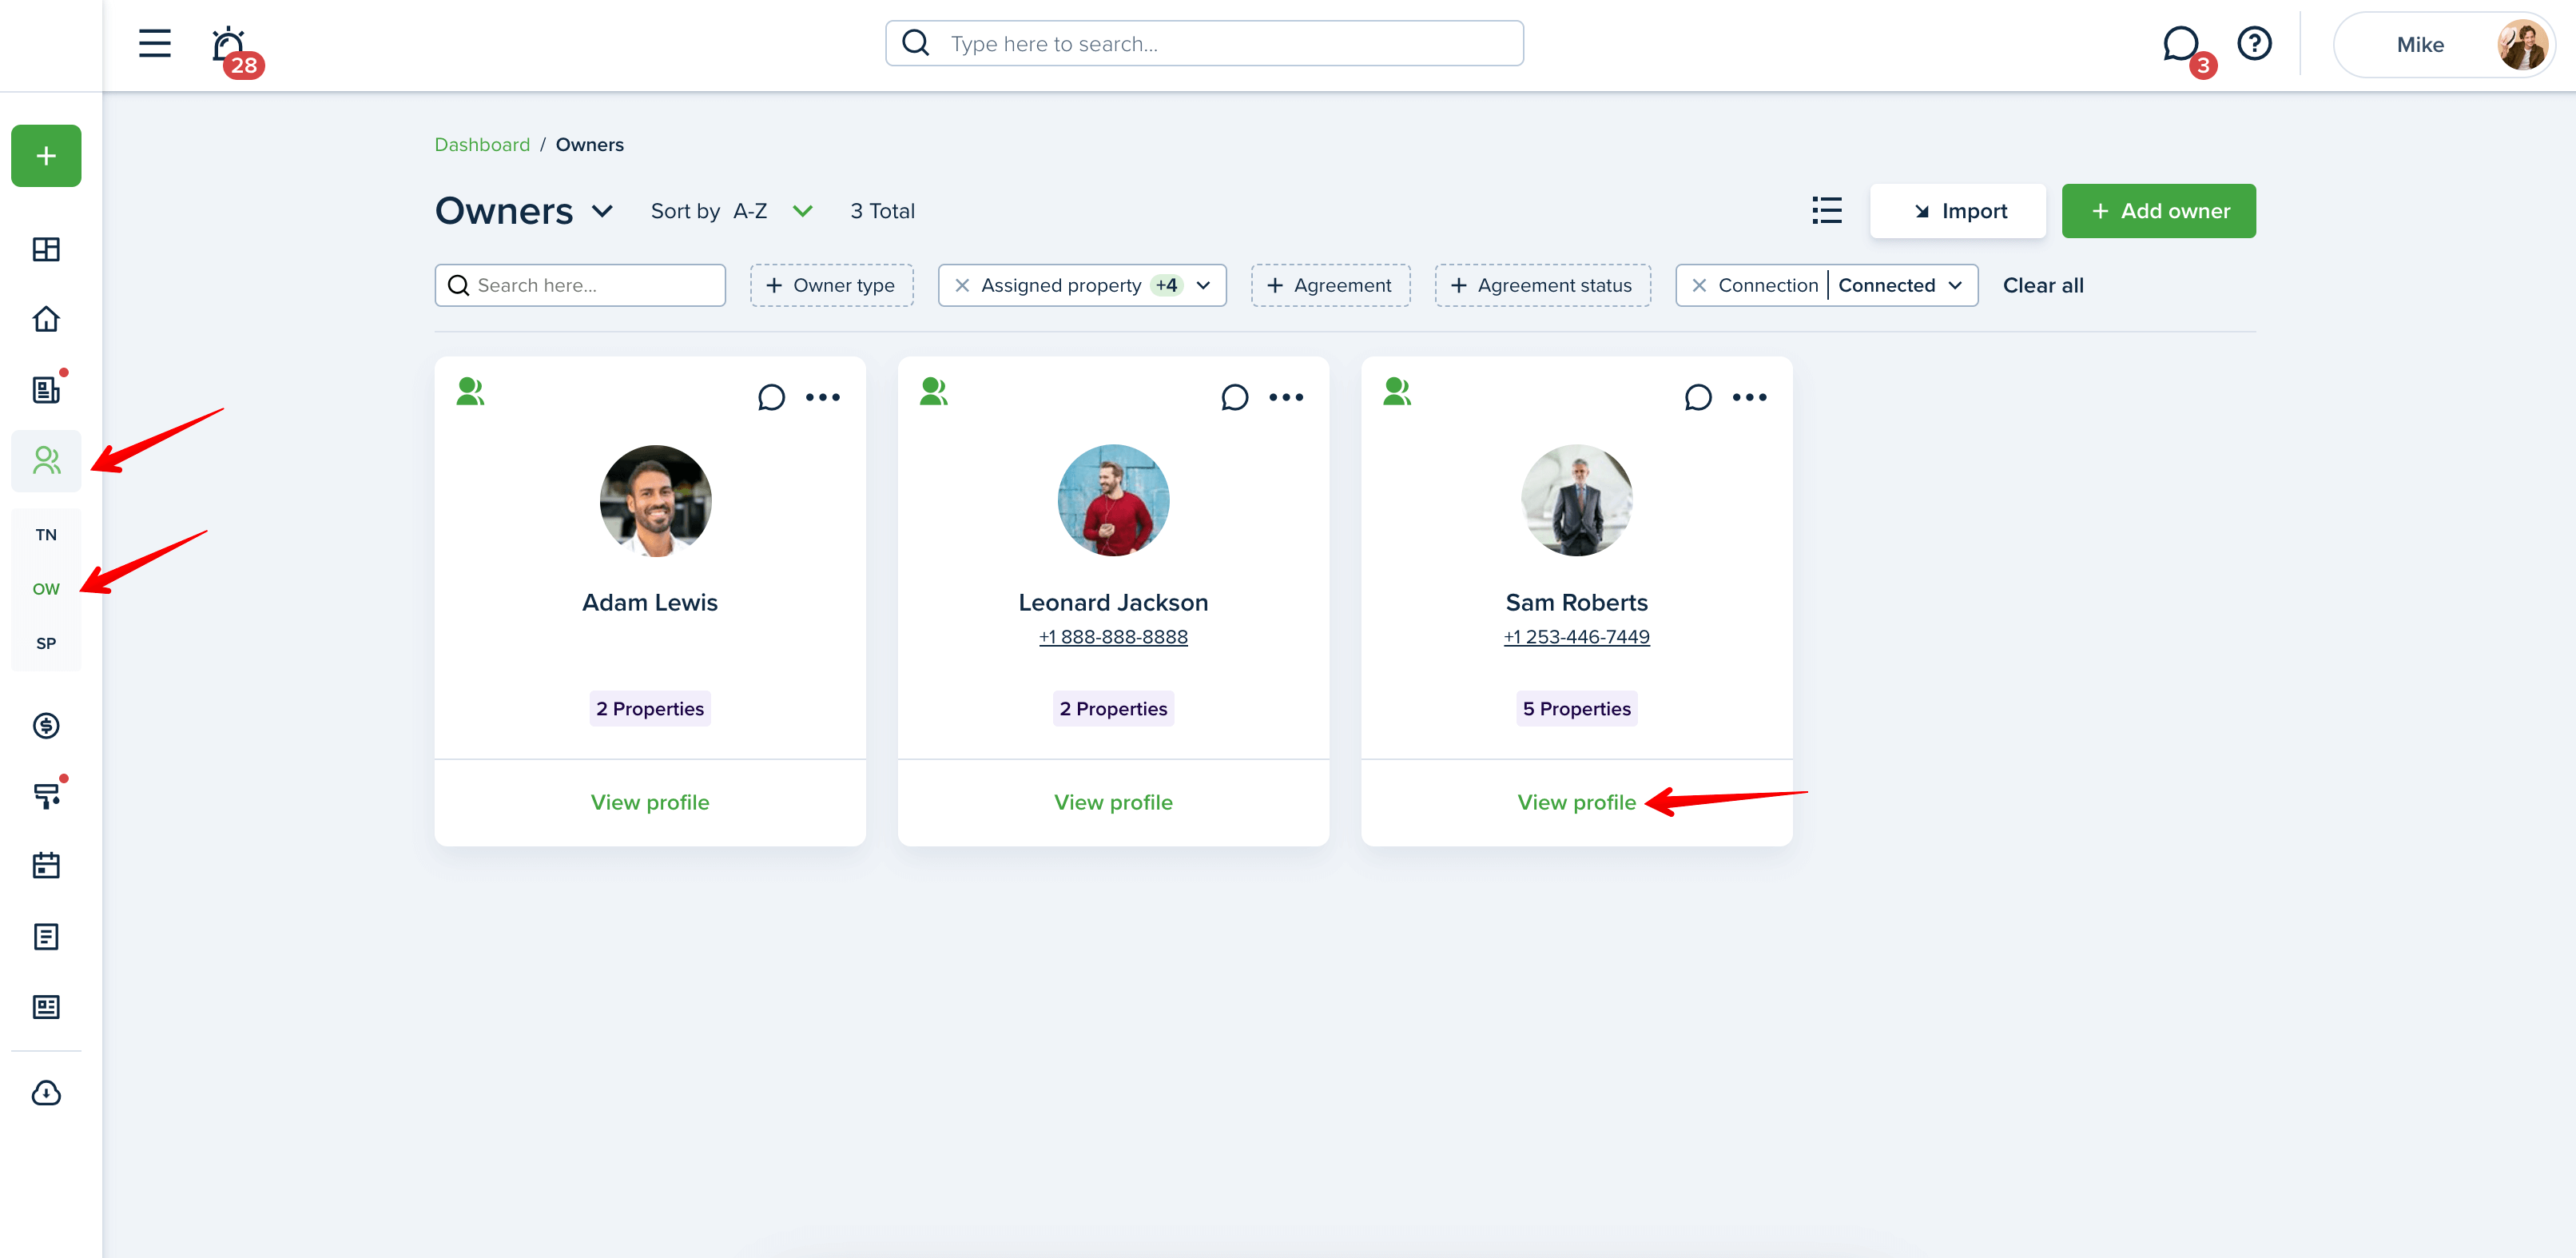
Task: Open Sort by A-Z dropdown
Action: [802, 211]
